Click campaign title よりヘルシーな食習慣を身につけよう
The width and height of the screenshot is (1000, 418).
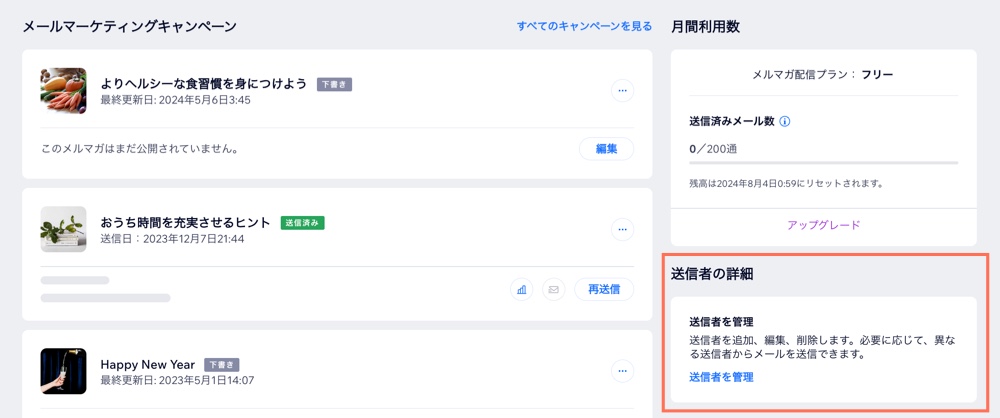[203, 84]
